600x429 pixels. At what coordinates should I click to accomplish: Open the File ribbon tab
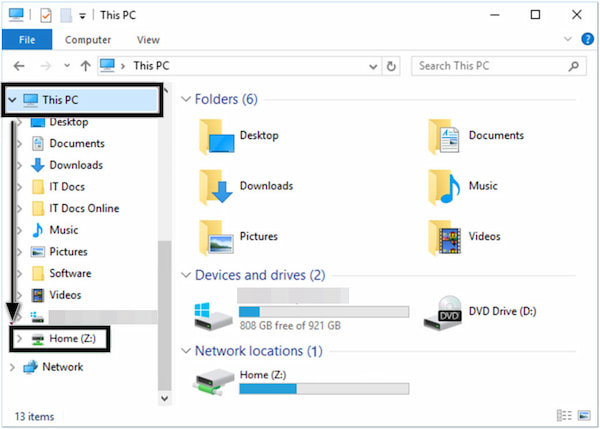click(x=27, y=40)
